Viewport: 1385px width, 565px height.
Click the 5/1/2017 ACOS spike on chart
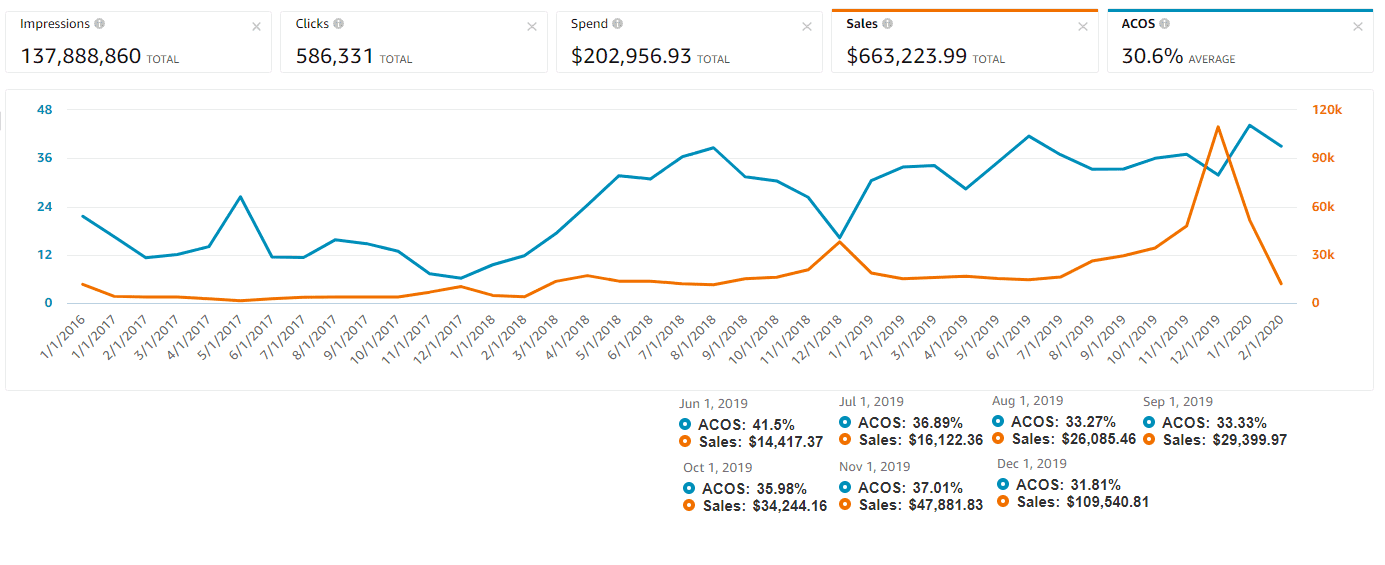coord(240,197)
